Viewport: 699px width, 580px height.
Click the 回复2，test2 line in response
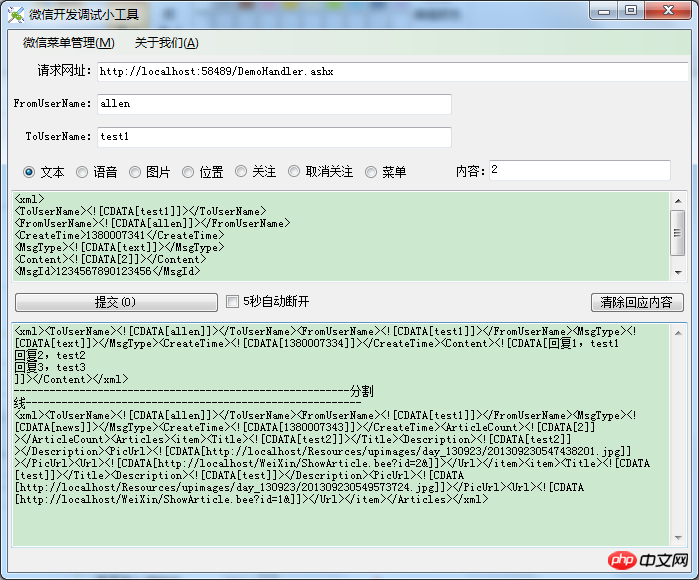(x=50, y=356)
